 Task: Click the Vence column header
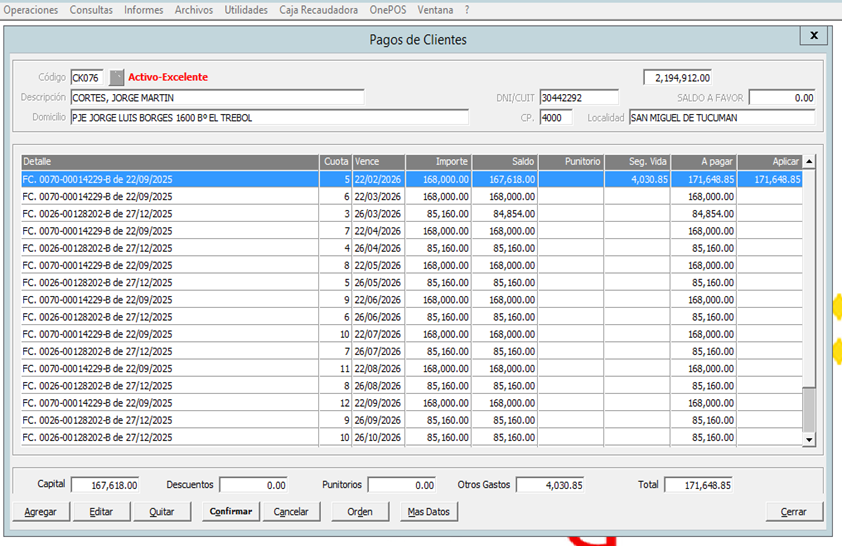(379, 162)
